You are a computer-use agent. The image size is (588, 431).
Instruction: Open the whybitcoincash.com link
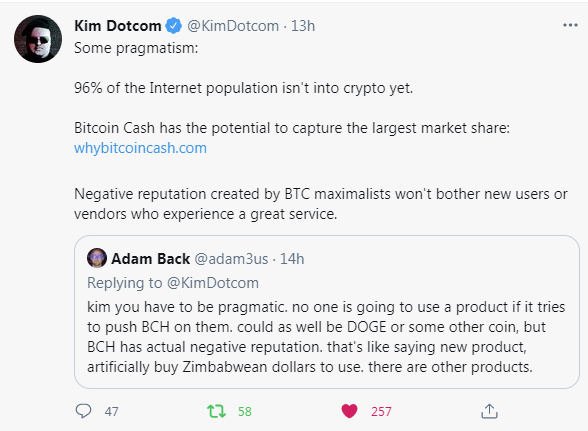pyautogui.click(x=140, y=148)
